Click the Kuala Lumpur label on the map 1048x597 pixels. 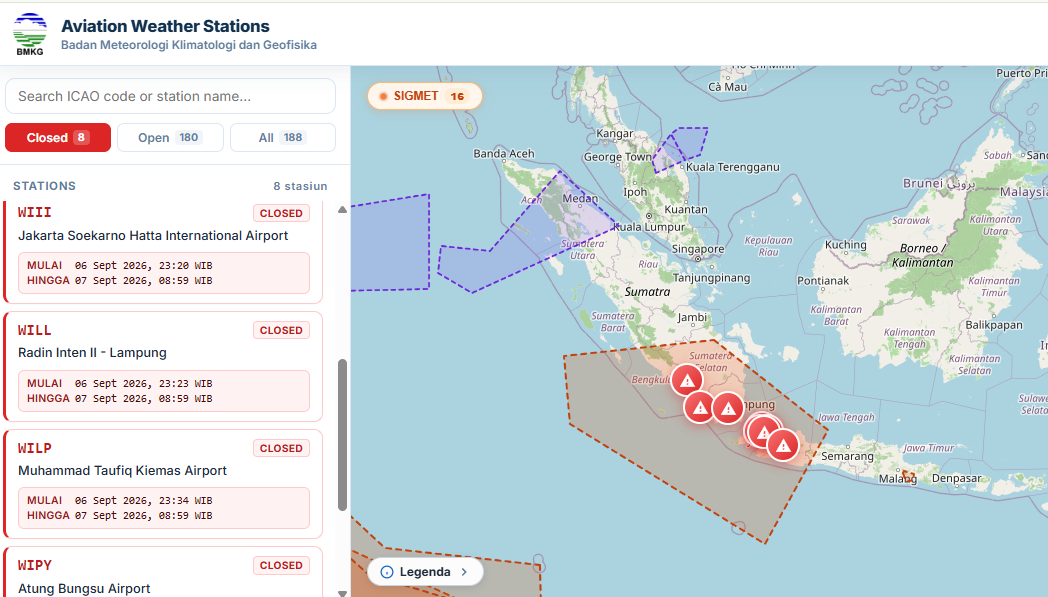click(x=649, y=227)
